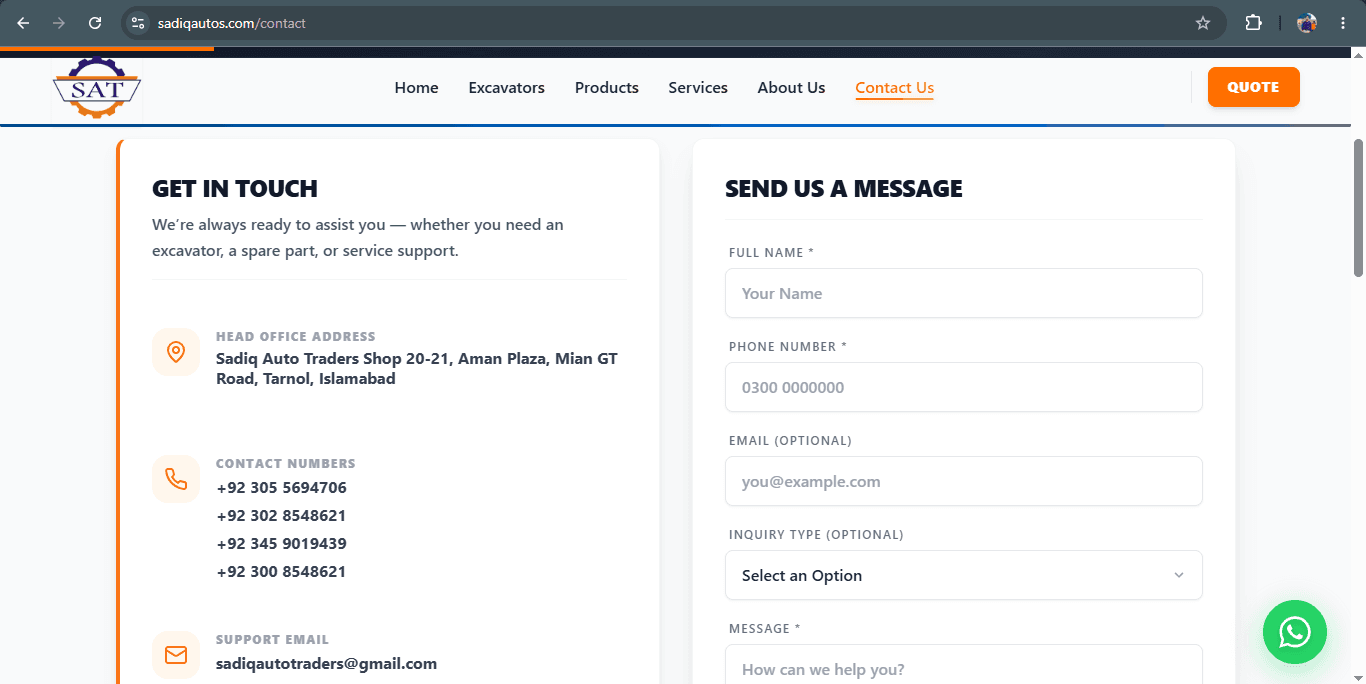Screen dimensions: 1366x684
Task: Reload the page with the refresh icon
Action: 95,23
